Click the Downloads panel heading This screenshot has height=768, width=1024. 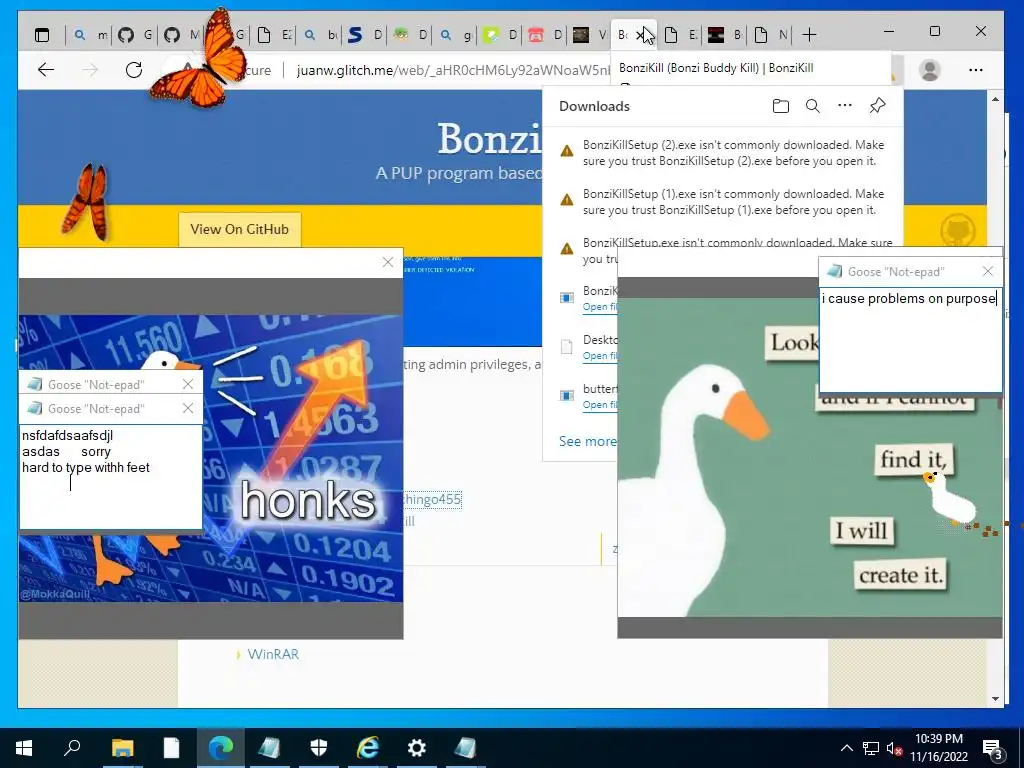point(594,106)
